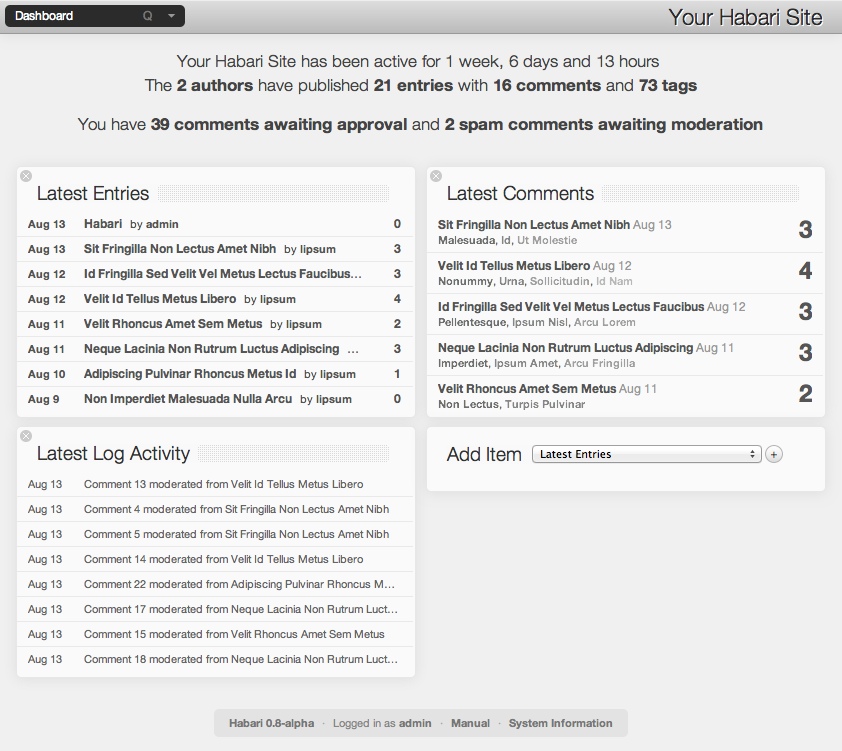Click the admin user link in footer
The width and height of the screenshot is (842, 751).
415,723
